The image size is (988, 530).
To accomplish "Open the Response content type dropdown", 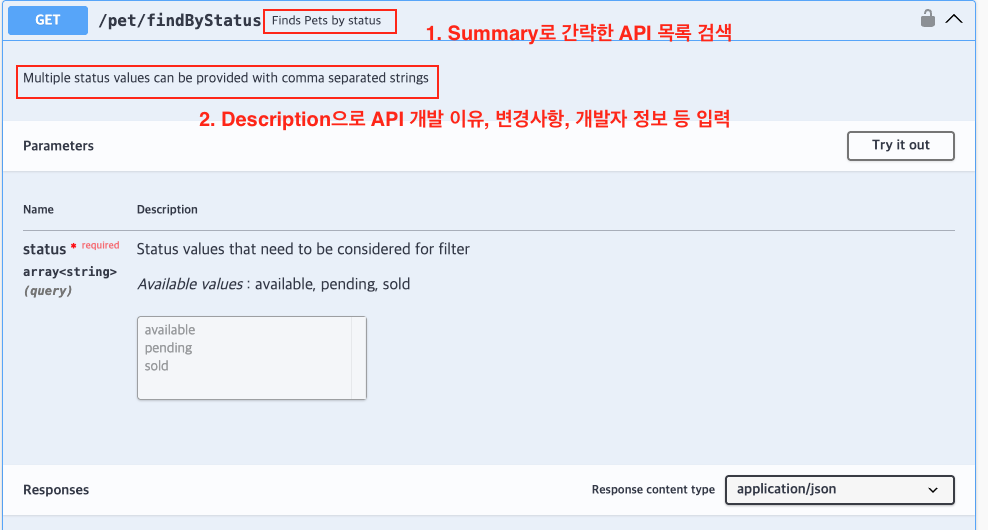I will 838,489.
